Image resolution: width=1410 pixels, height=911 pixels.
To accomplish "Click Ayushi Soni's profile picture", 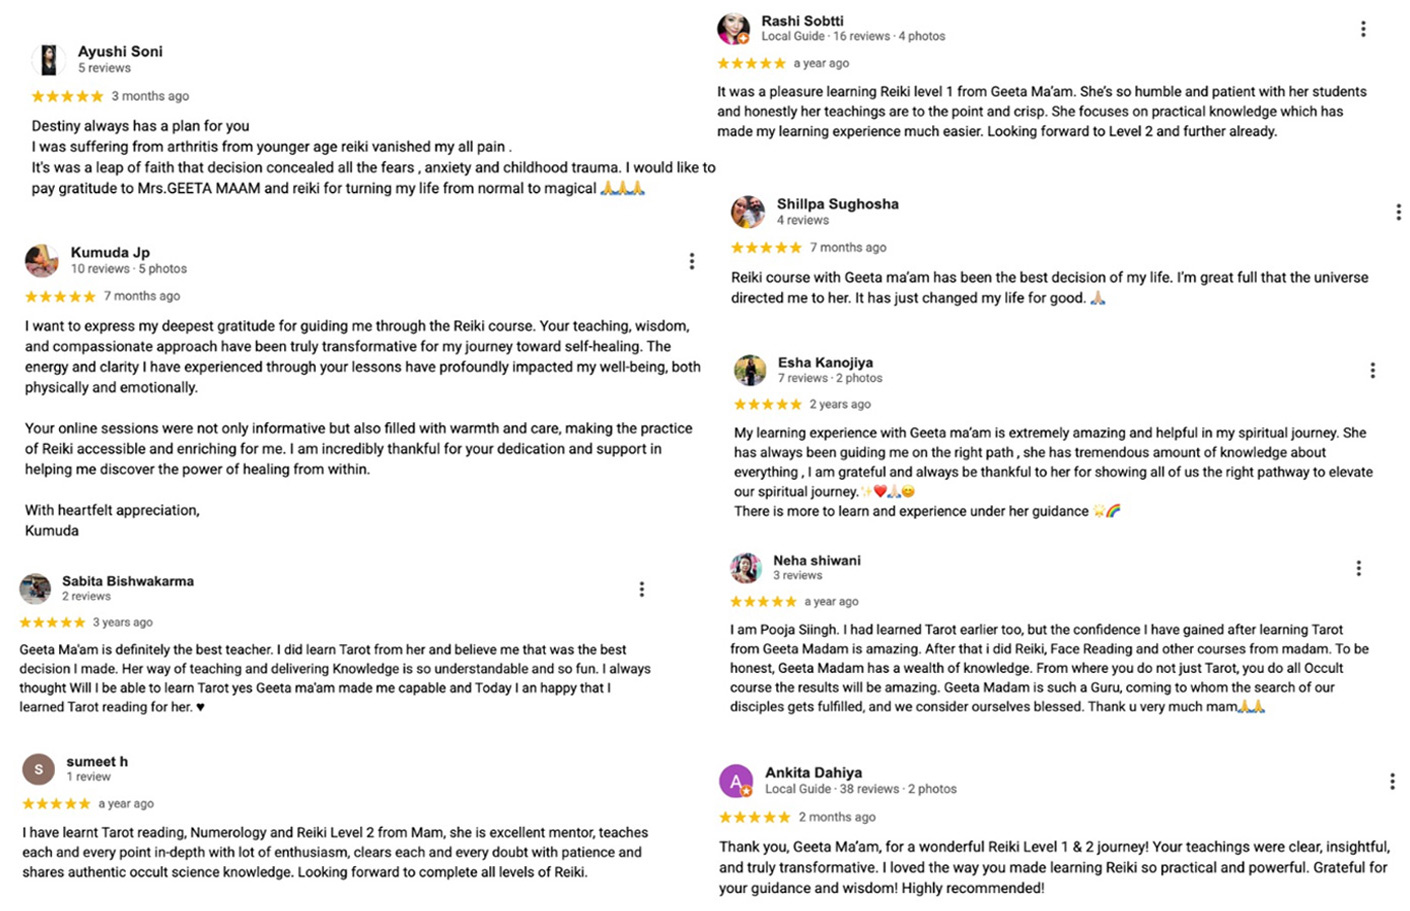I will point(48,60).
